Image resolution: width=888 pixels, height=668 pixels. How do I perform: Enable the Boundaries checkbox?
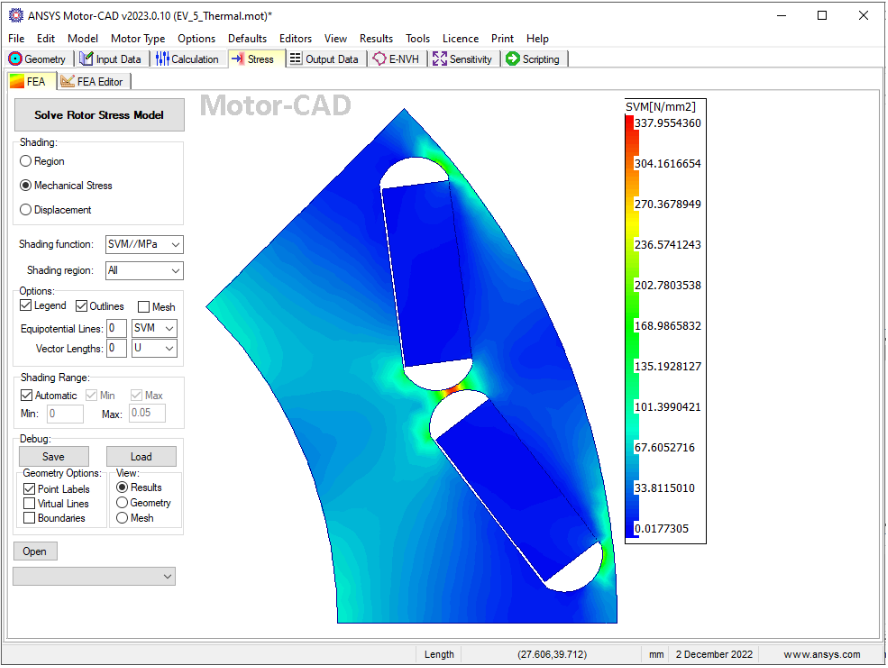coord(29,519)
